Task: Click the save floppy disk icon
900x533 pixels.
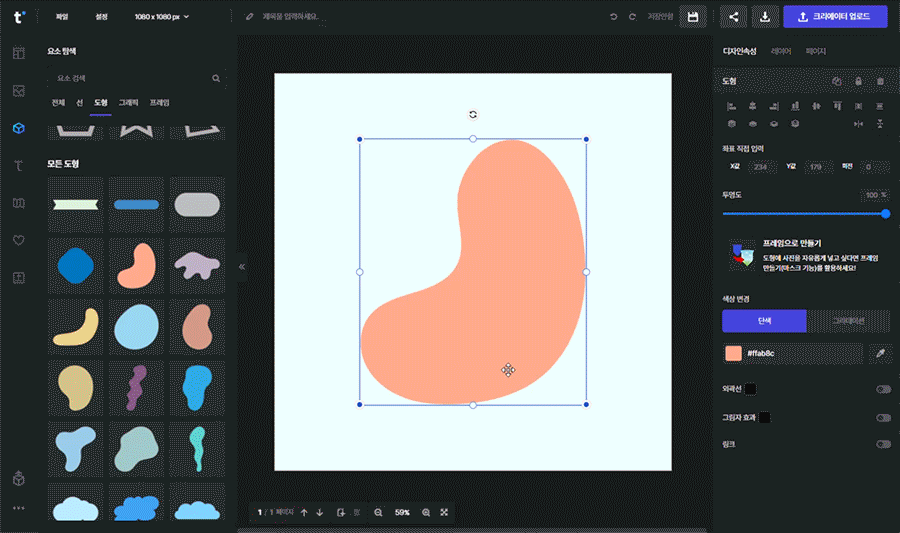Action: coord(691,17)
